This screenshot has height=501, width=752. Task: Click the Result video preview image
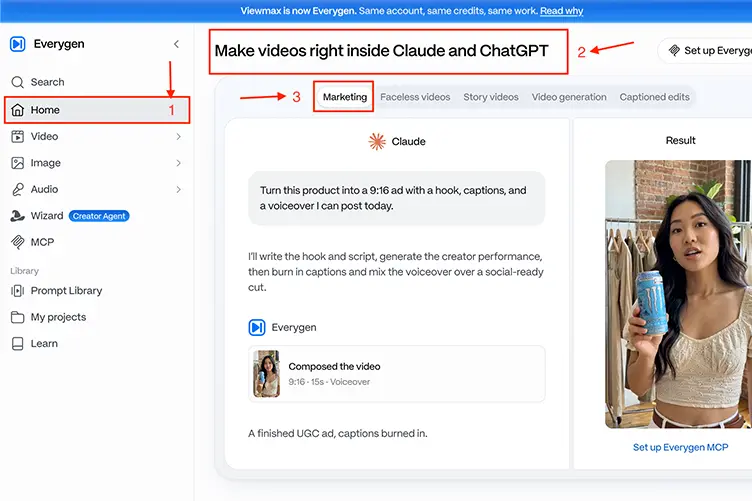(679, 294)
